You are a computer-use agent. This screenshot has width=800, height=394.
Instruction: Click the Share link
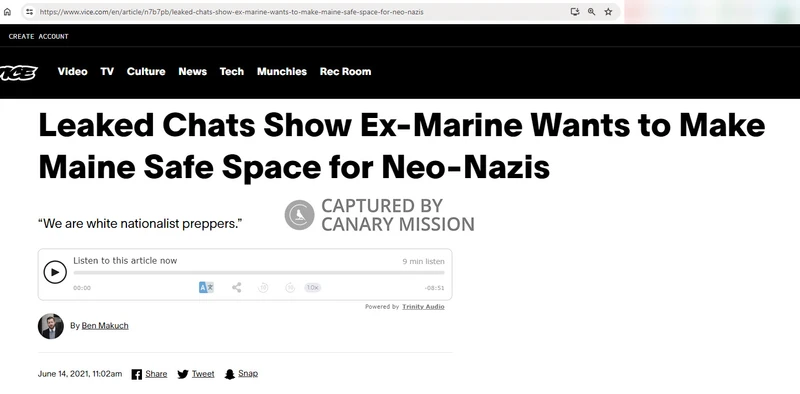tap(156, 374)
